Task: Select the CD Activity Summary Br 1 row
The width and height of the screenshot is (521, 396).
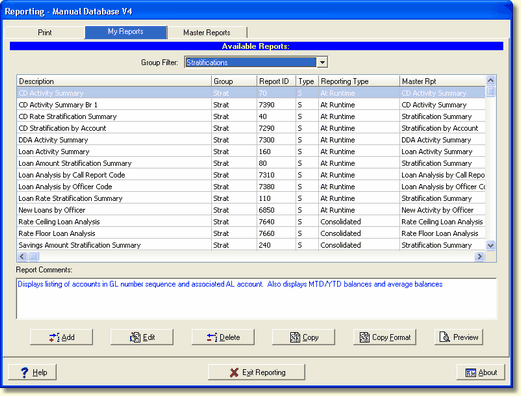Action: point(251,105)
